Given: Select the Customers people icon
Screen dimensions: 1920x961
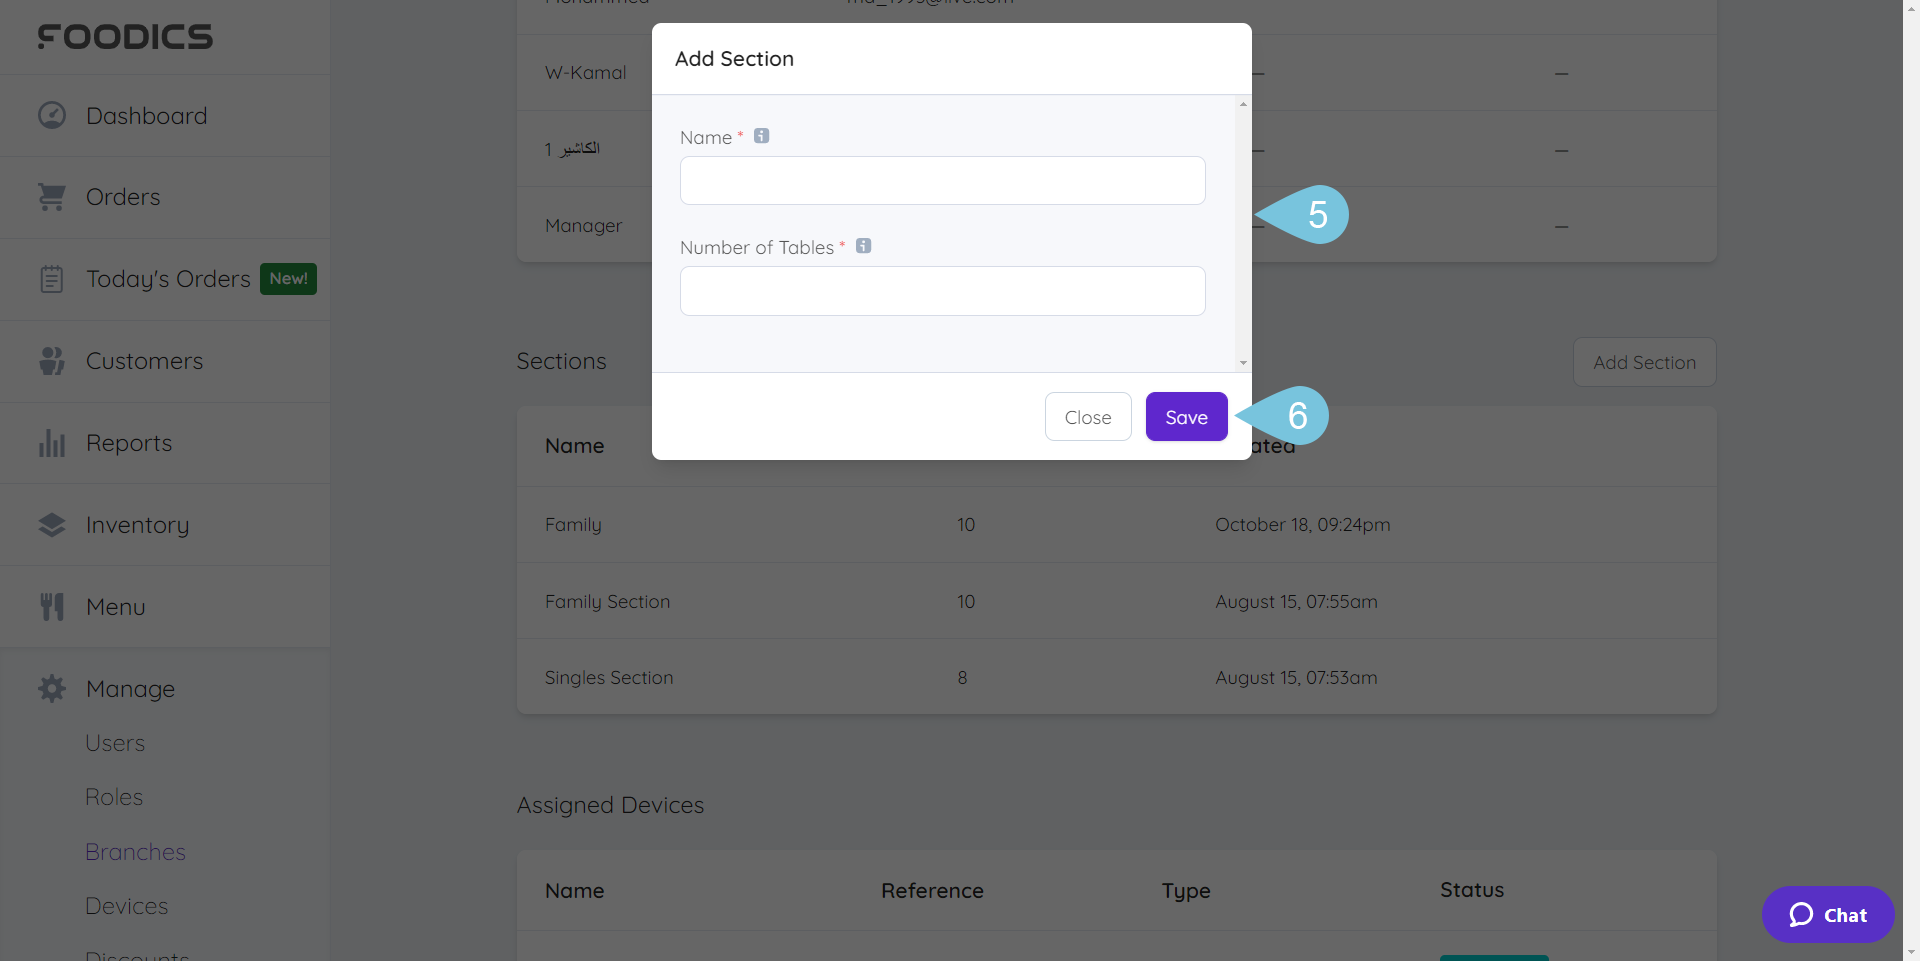Looking at the screenshot, I should [51, 361].
